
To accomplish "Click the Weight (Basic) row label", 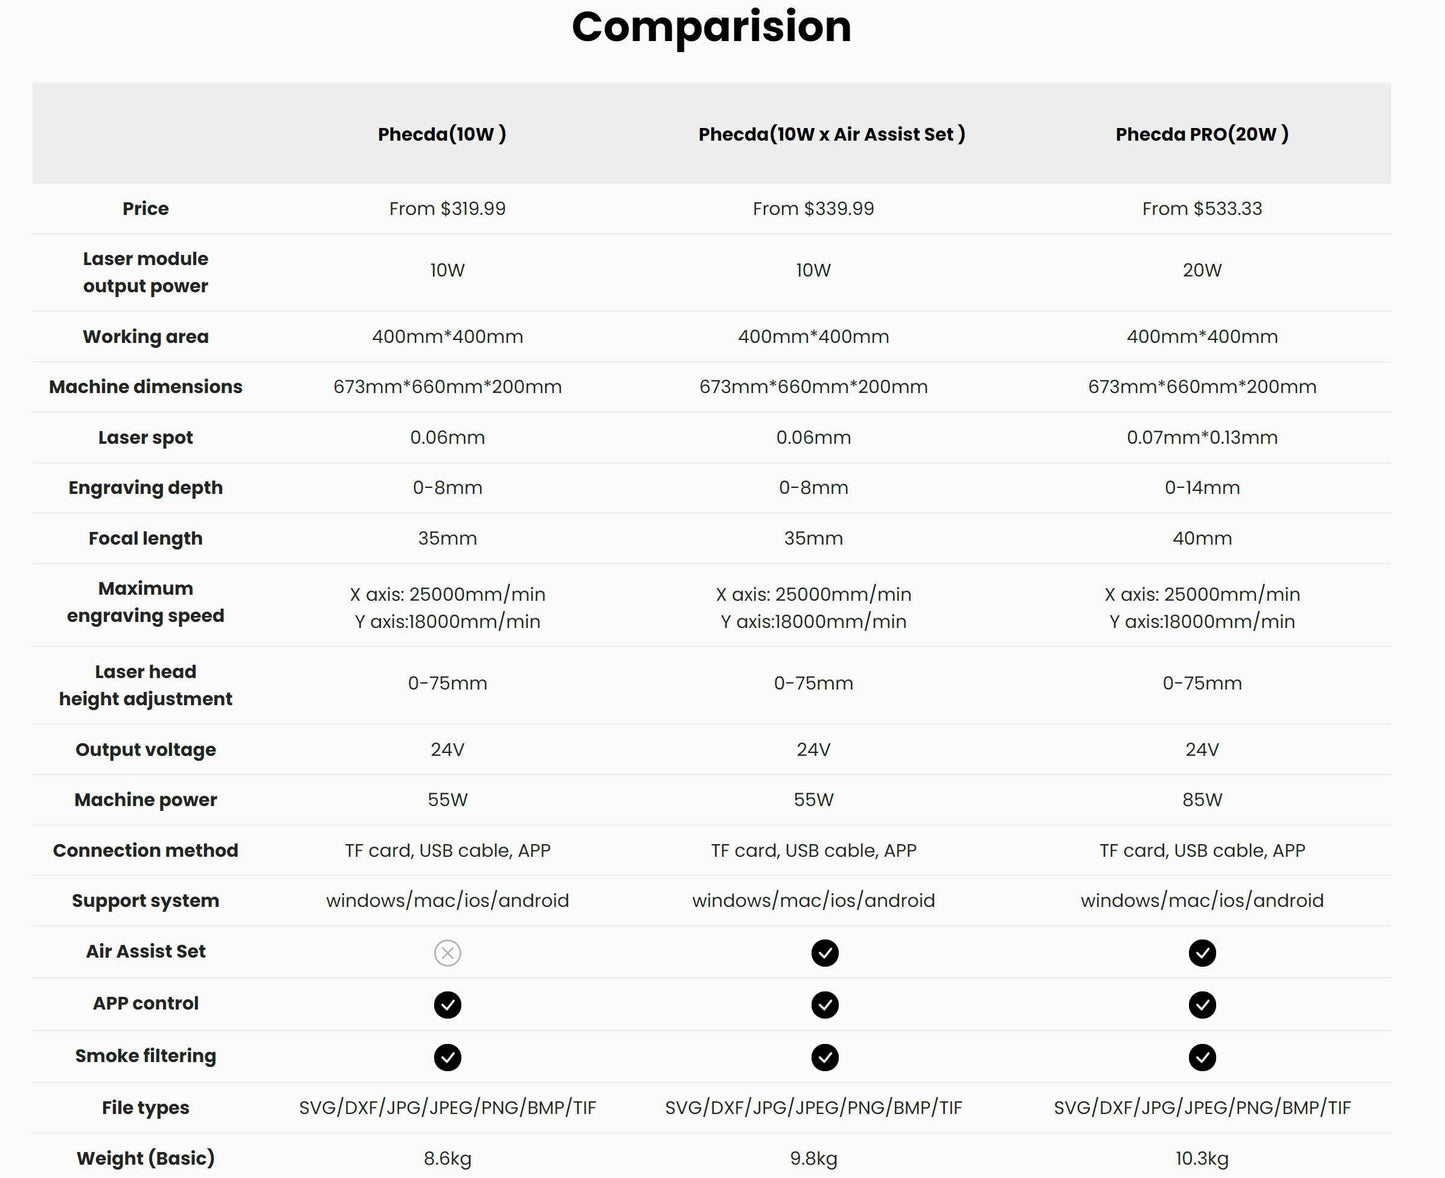I will click(146, 1158).
